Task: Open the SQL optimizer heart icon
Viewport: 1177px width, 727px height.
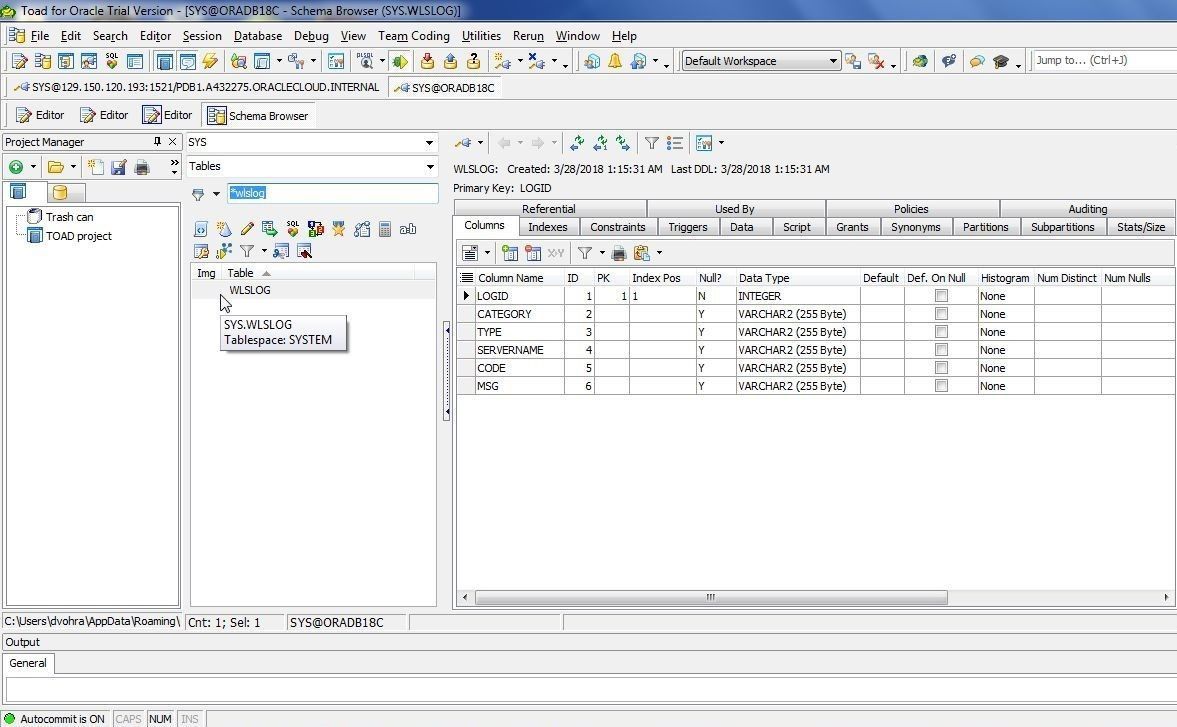Action: tap(112, 62)
